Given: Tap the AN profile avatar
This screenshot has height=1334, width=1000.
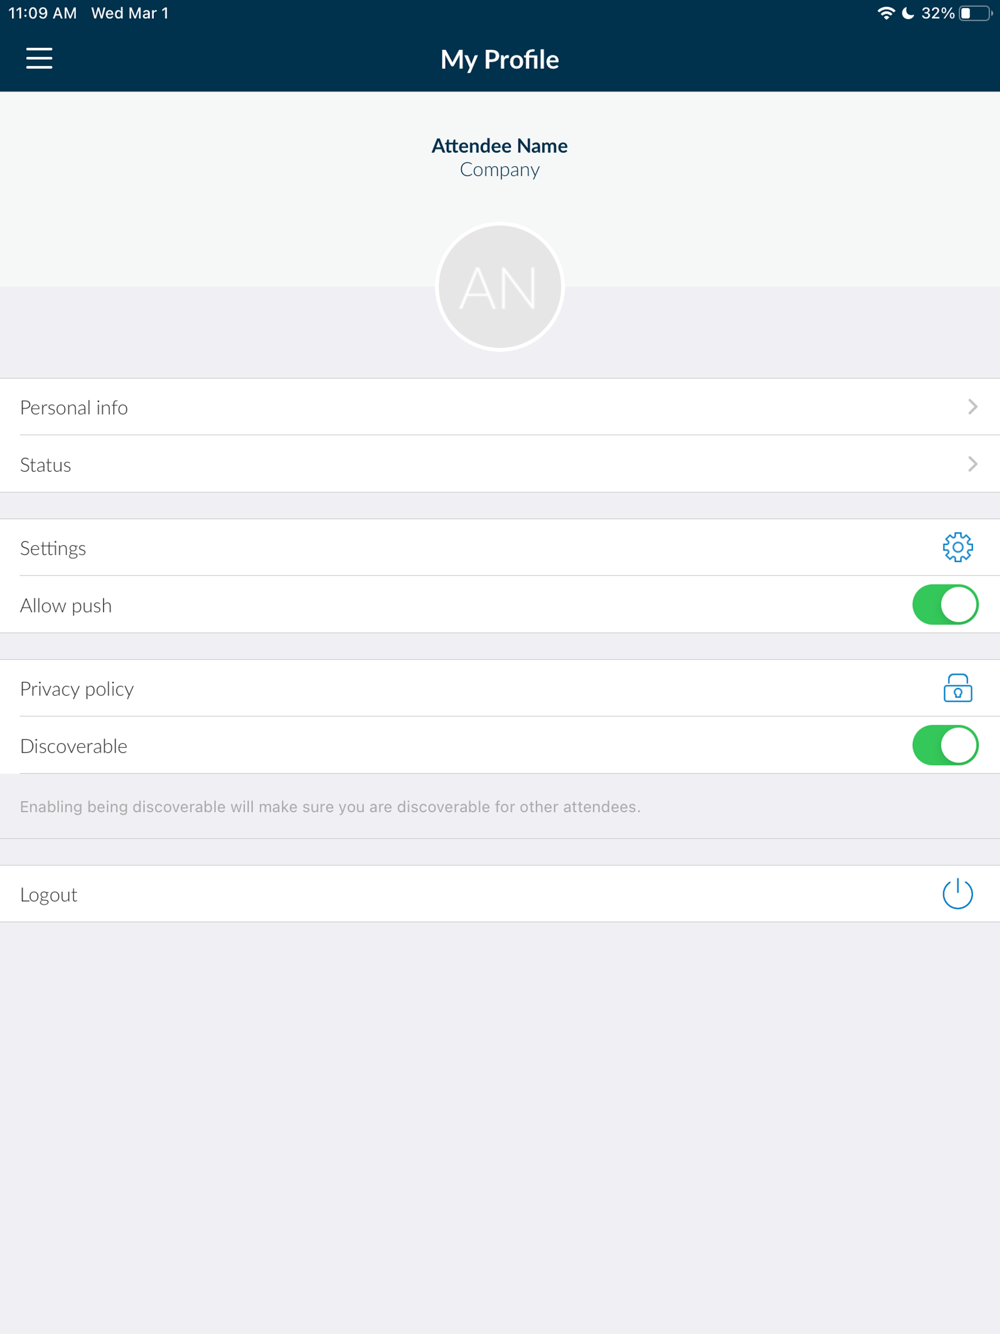Looking at the screenshot, I should [499, 288].
